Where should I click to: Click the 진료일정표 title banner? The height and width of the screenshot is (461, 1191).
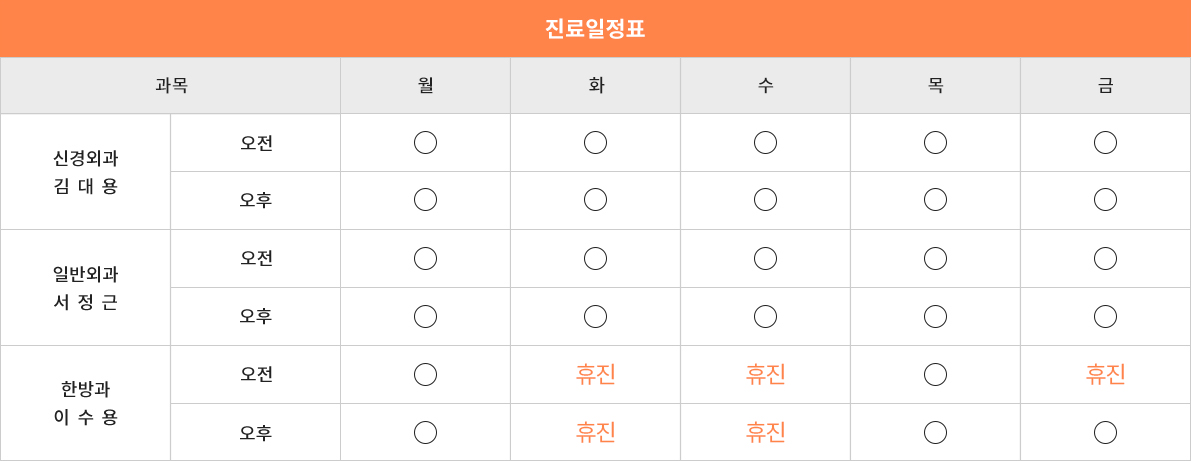coord(595,29)
